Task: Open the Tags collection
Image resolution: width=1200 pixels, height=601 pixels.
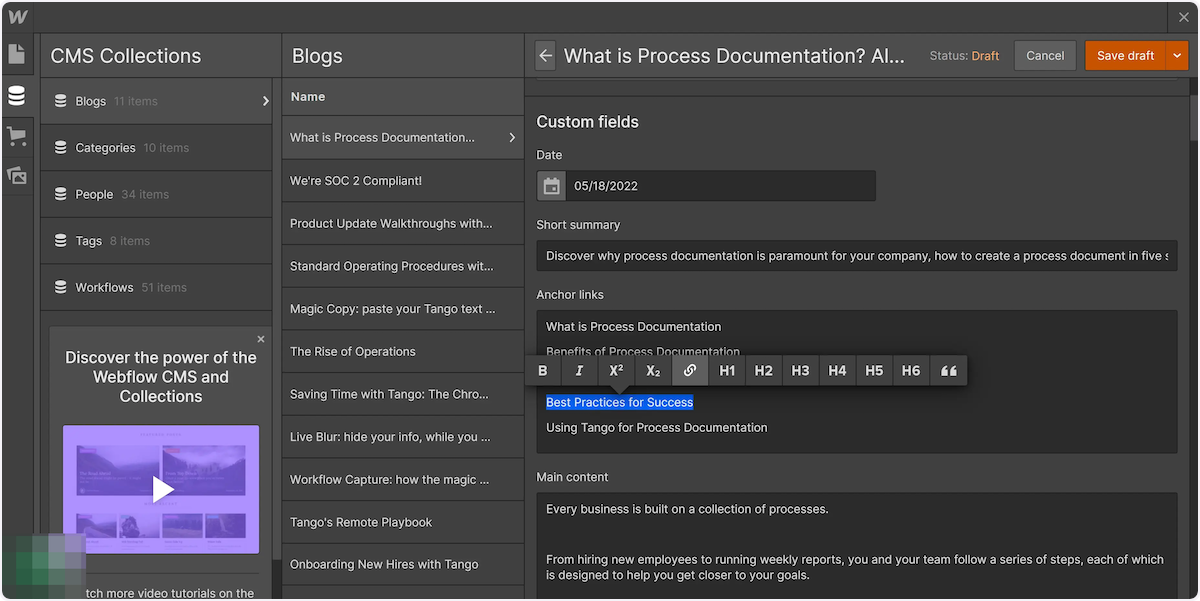Action: 156,241
